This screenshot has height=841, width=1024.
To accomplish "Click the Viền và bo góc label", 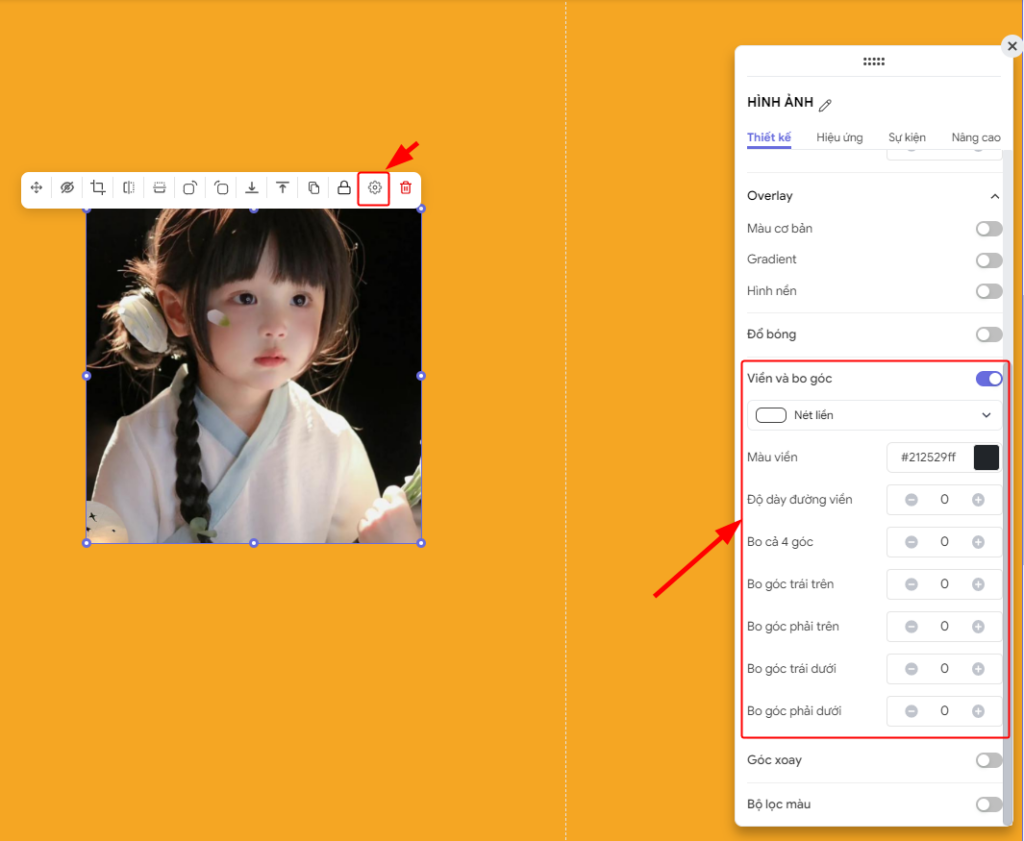I will click(790, 379).
